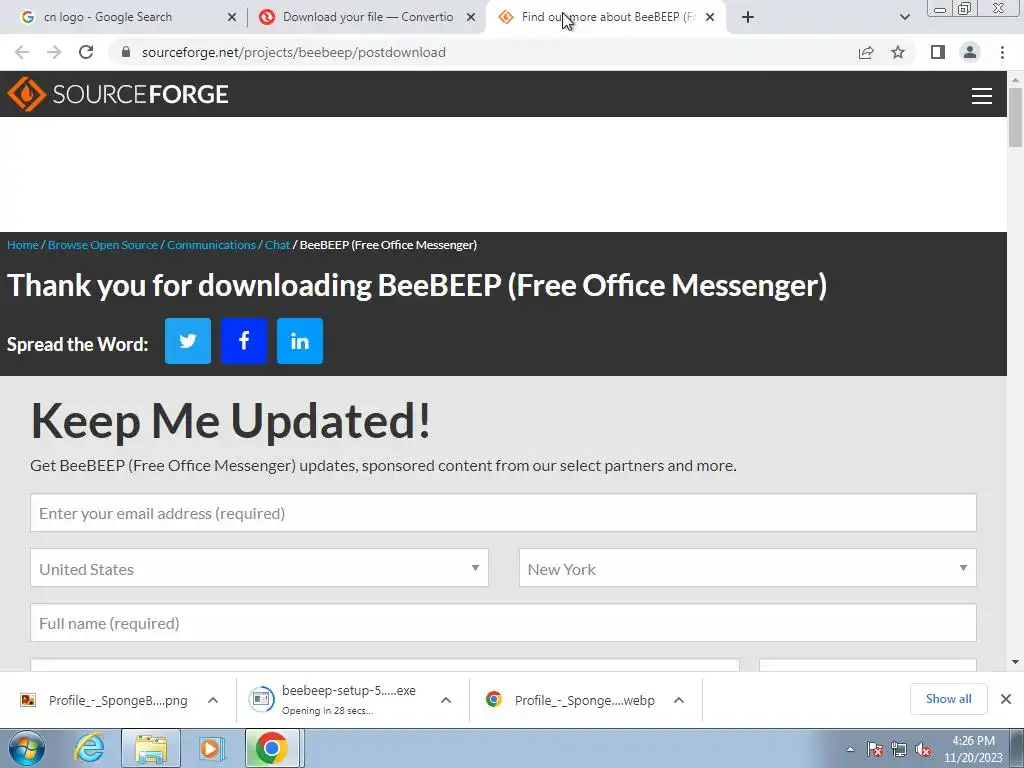Viewport: 1024px width, 768px height.
Task: Close the downloads bar
Action: (1006, 699)
